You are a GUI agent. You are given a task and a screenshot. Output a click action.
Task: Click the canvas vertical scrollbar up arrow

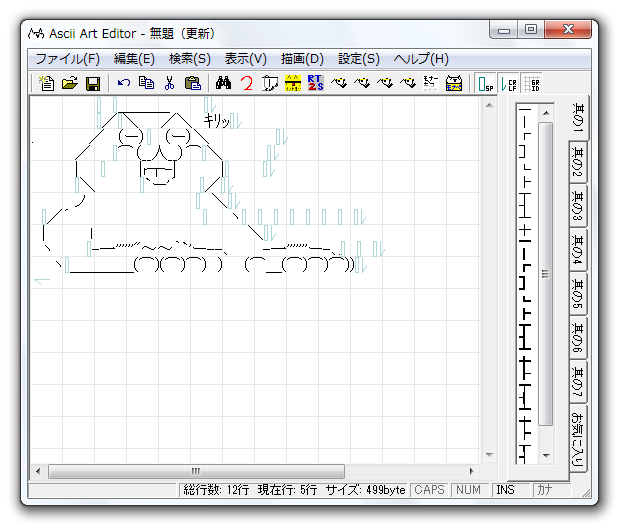coord(489,105)
